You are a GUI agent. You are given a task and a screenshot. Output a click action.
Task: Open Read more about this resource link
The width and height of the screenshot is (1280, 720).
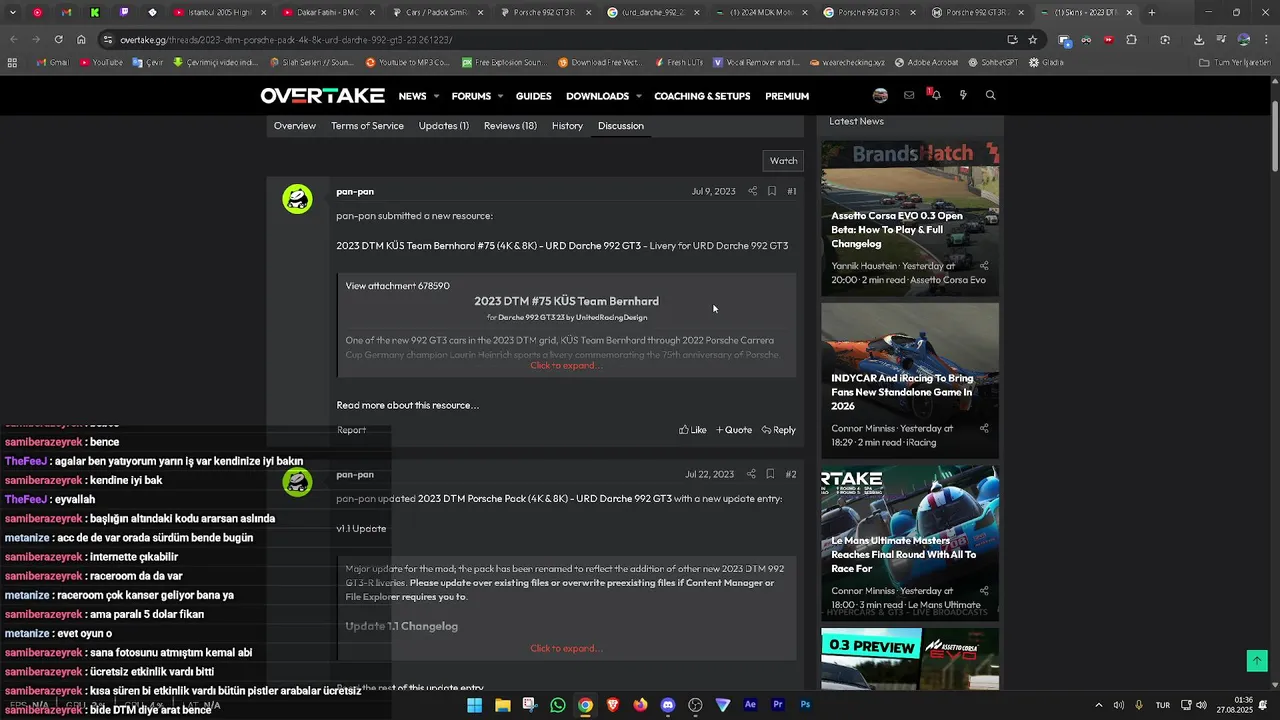pyautogui.click(x=408, y=405)
